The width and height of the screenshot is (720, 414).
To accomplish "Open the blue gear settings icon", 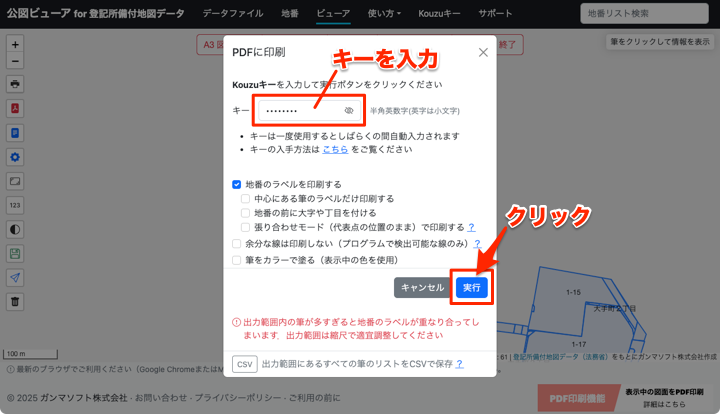I will pos(15,157).
